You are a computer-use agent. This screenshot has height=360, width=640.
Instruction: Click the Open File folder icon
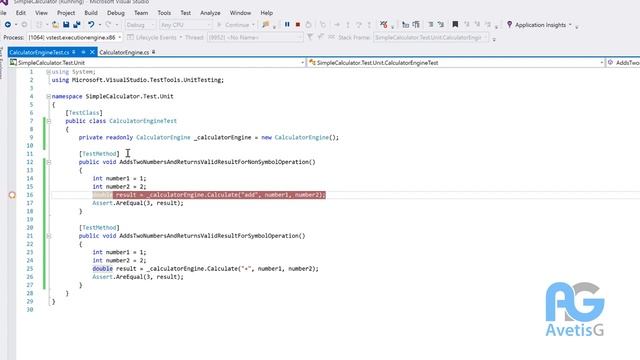(55, 25)
